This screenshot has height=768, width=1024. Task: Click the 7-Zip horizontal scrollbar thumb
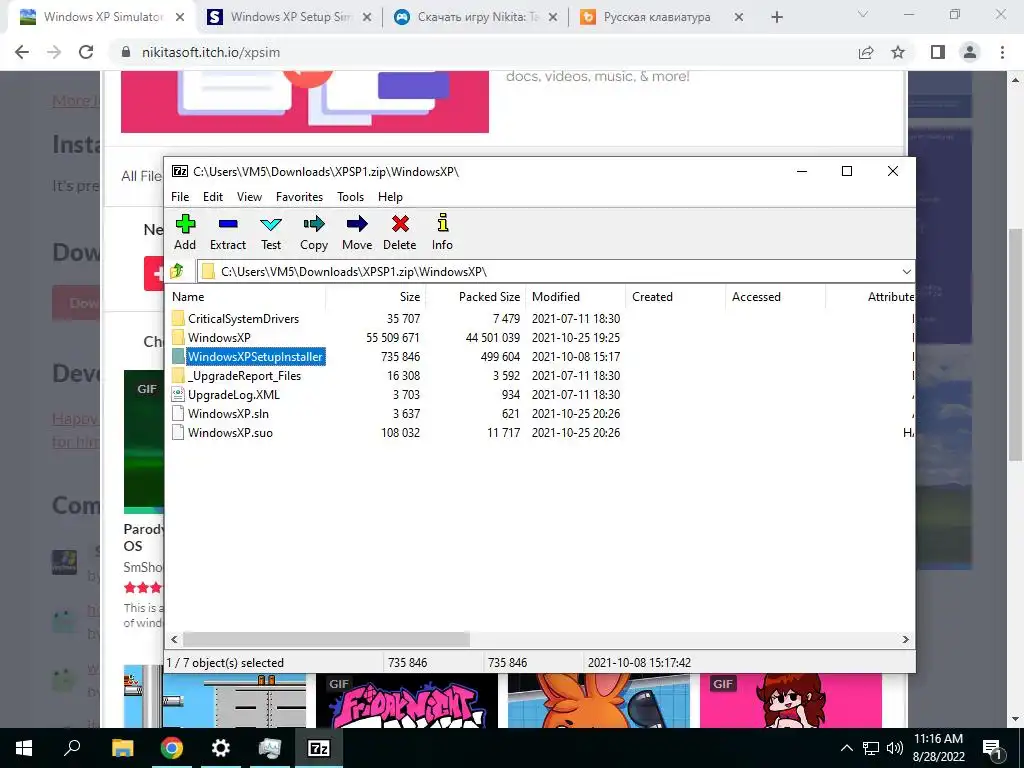tap(326, 639)
